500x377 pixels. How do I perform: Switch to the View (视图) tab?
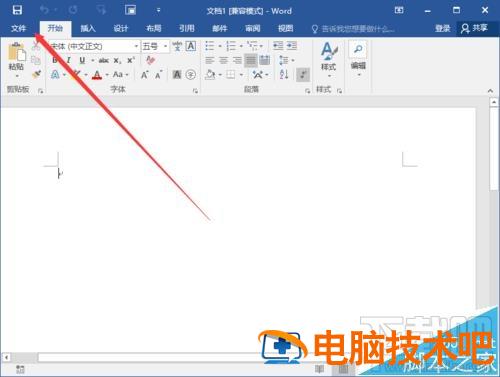click(x=286, y=29)
